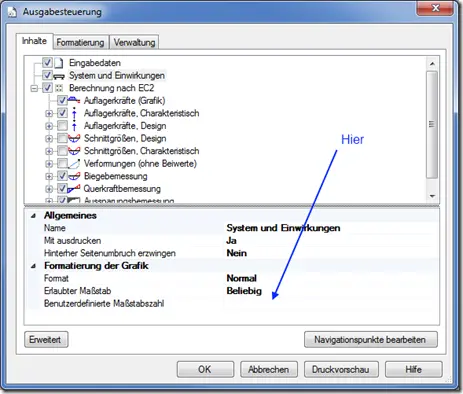Uncheck the System und Einwirkungen checkbox
The image size is (463, 394).
coord(47,75)
